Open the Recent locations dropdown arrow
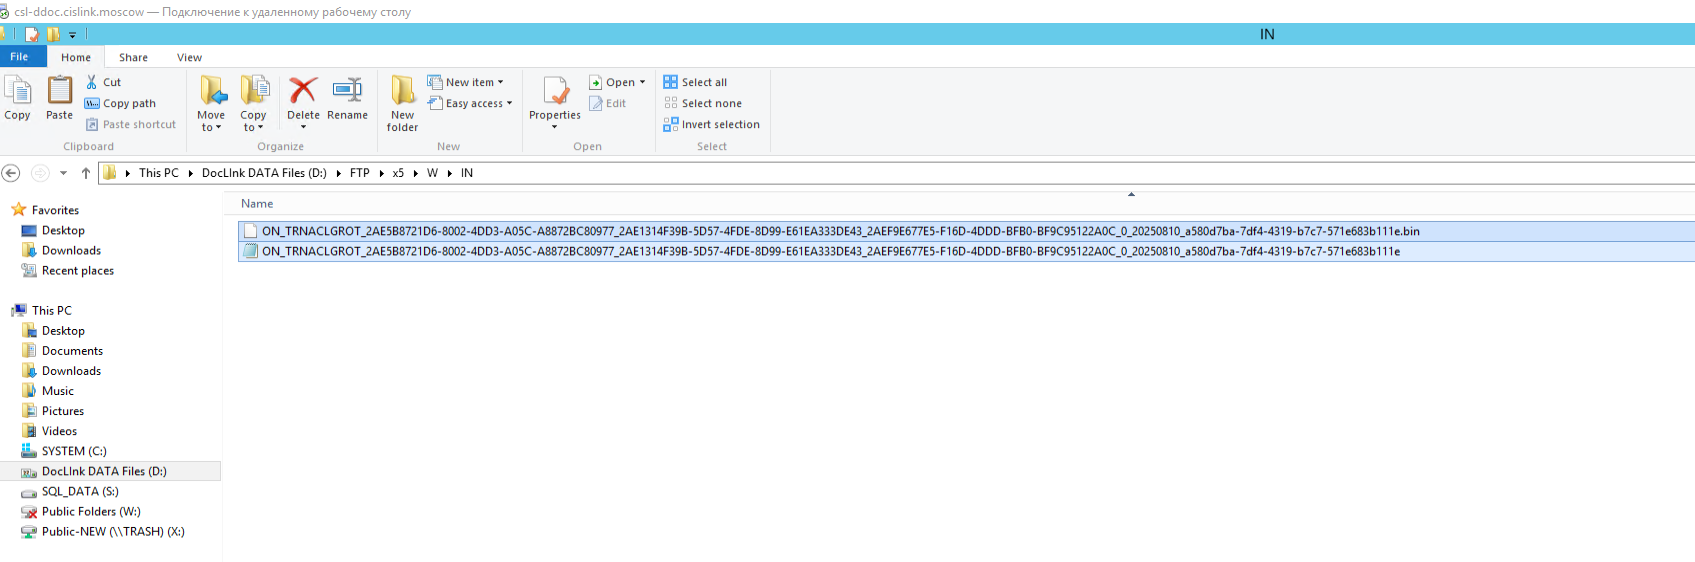The height and width of the screenshot is (562, 1695). click(64, 173)
